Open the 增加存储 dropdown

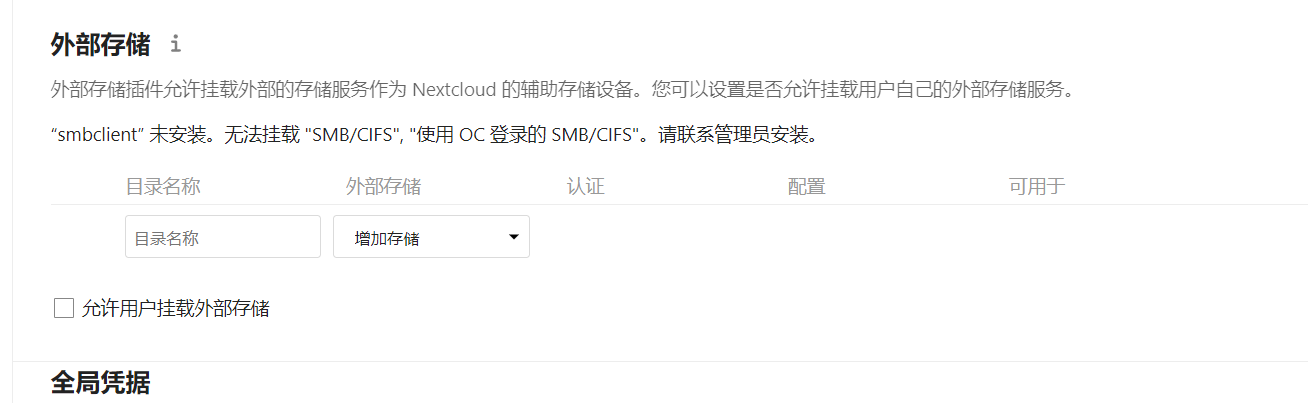pos(431,237)
